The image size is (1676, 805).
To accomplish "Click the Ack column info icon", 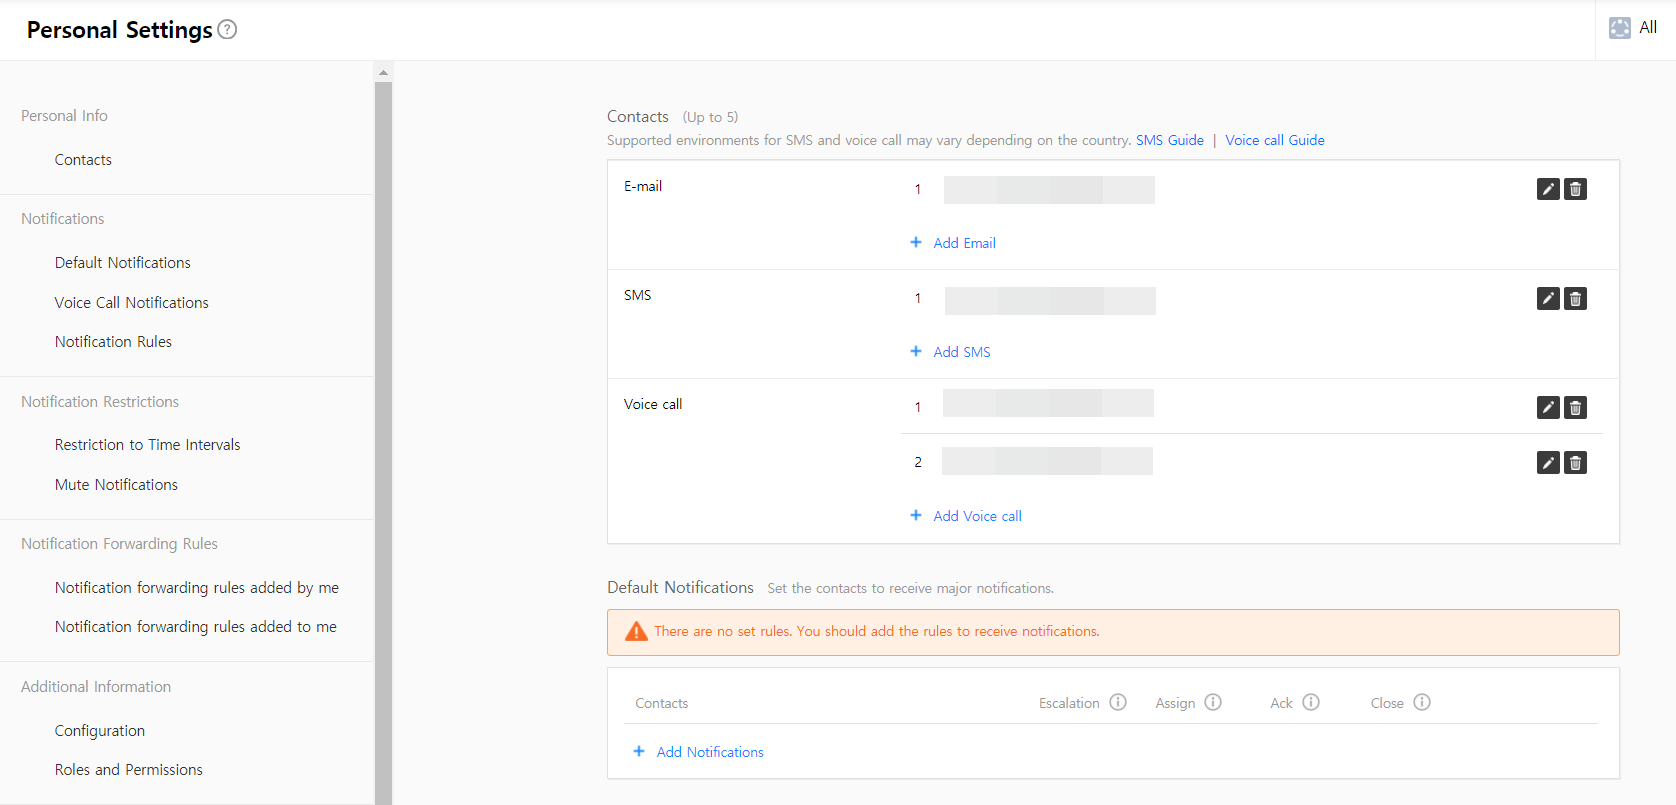I will [1311, 702].
